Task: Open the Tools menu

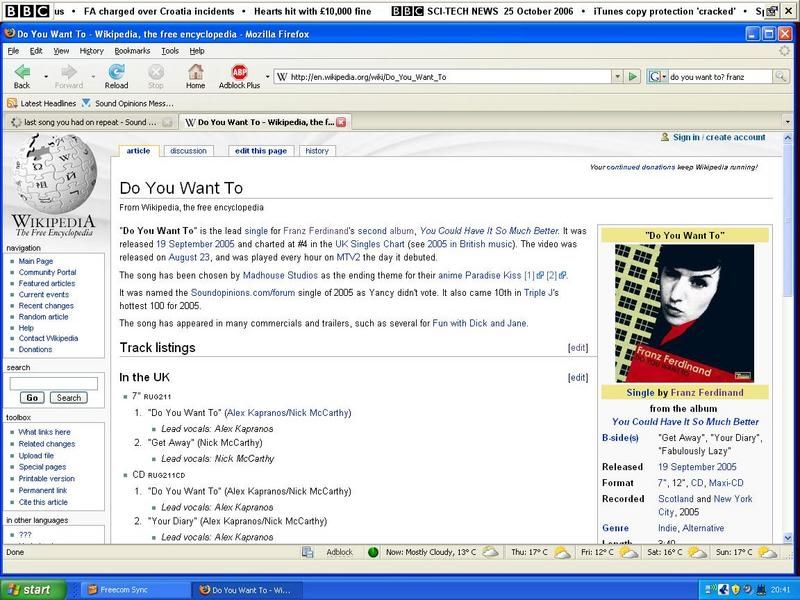Action: (x=170, y=51)
